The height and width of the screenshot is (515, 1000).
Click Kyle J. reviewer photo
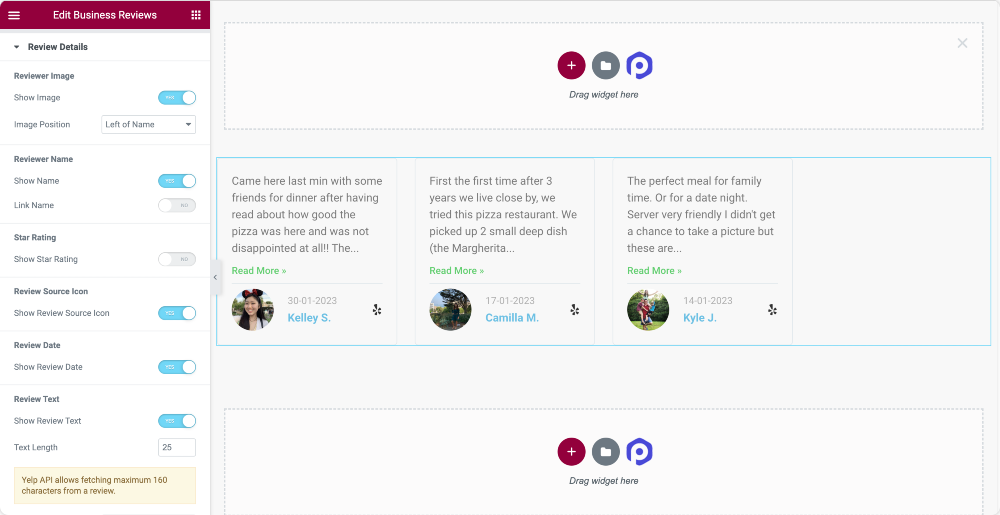pos(648,310)
